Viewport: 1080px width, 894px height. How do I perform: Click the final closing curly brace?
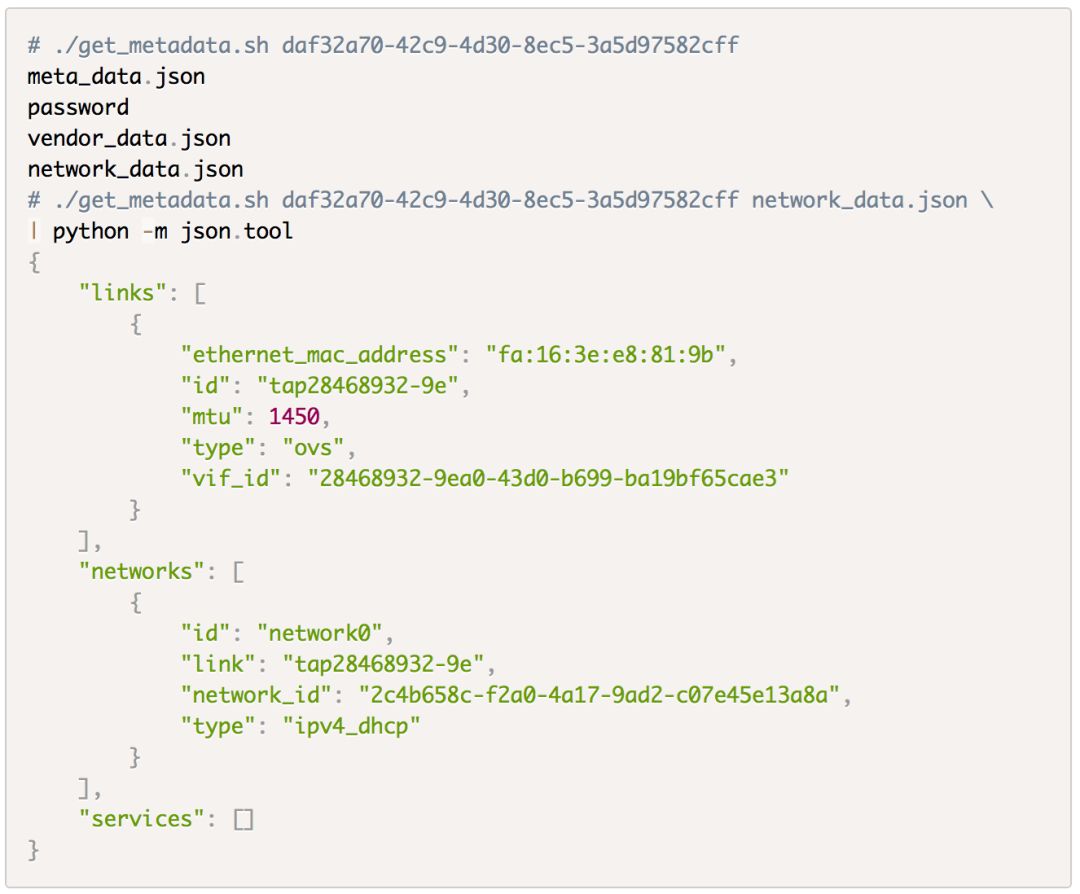[x=33, y=850]
